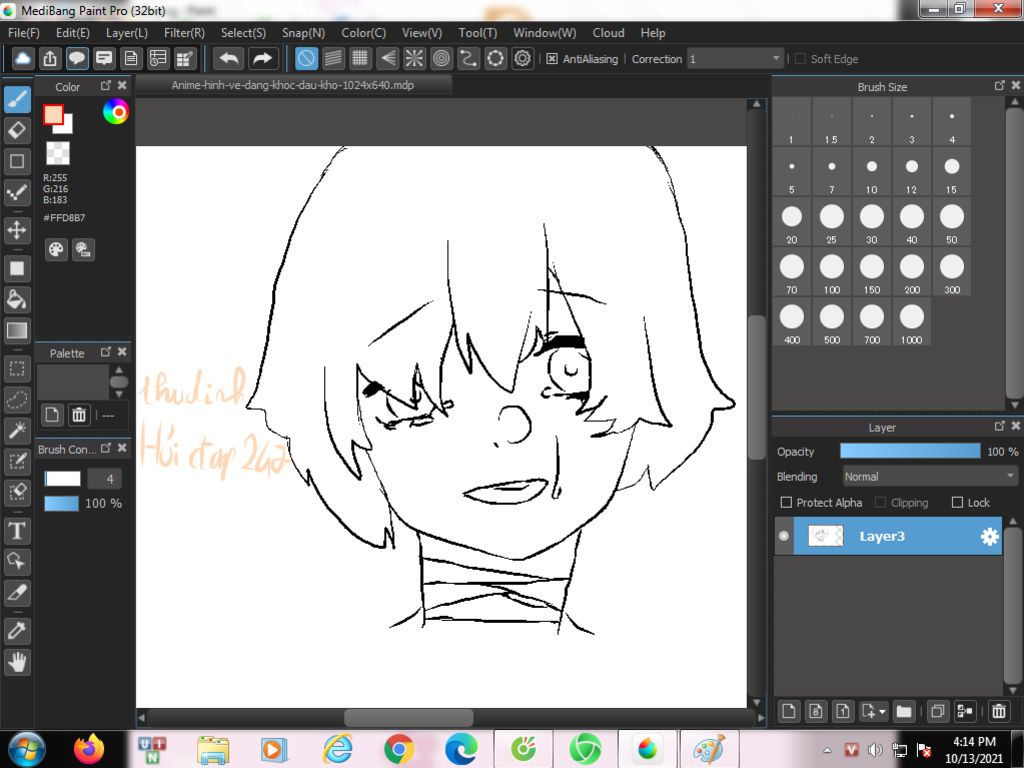The image size is (1024, 768).
Task: Delete layer with trash icon
Action: click(999, 711)
